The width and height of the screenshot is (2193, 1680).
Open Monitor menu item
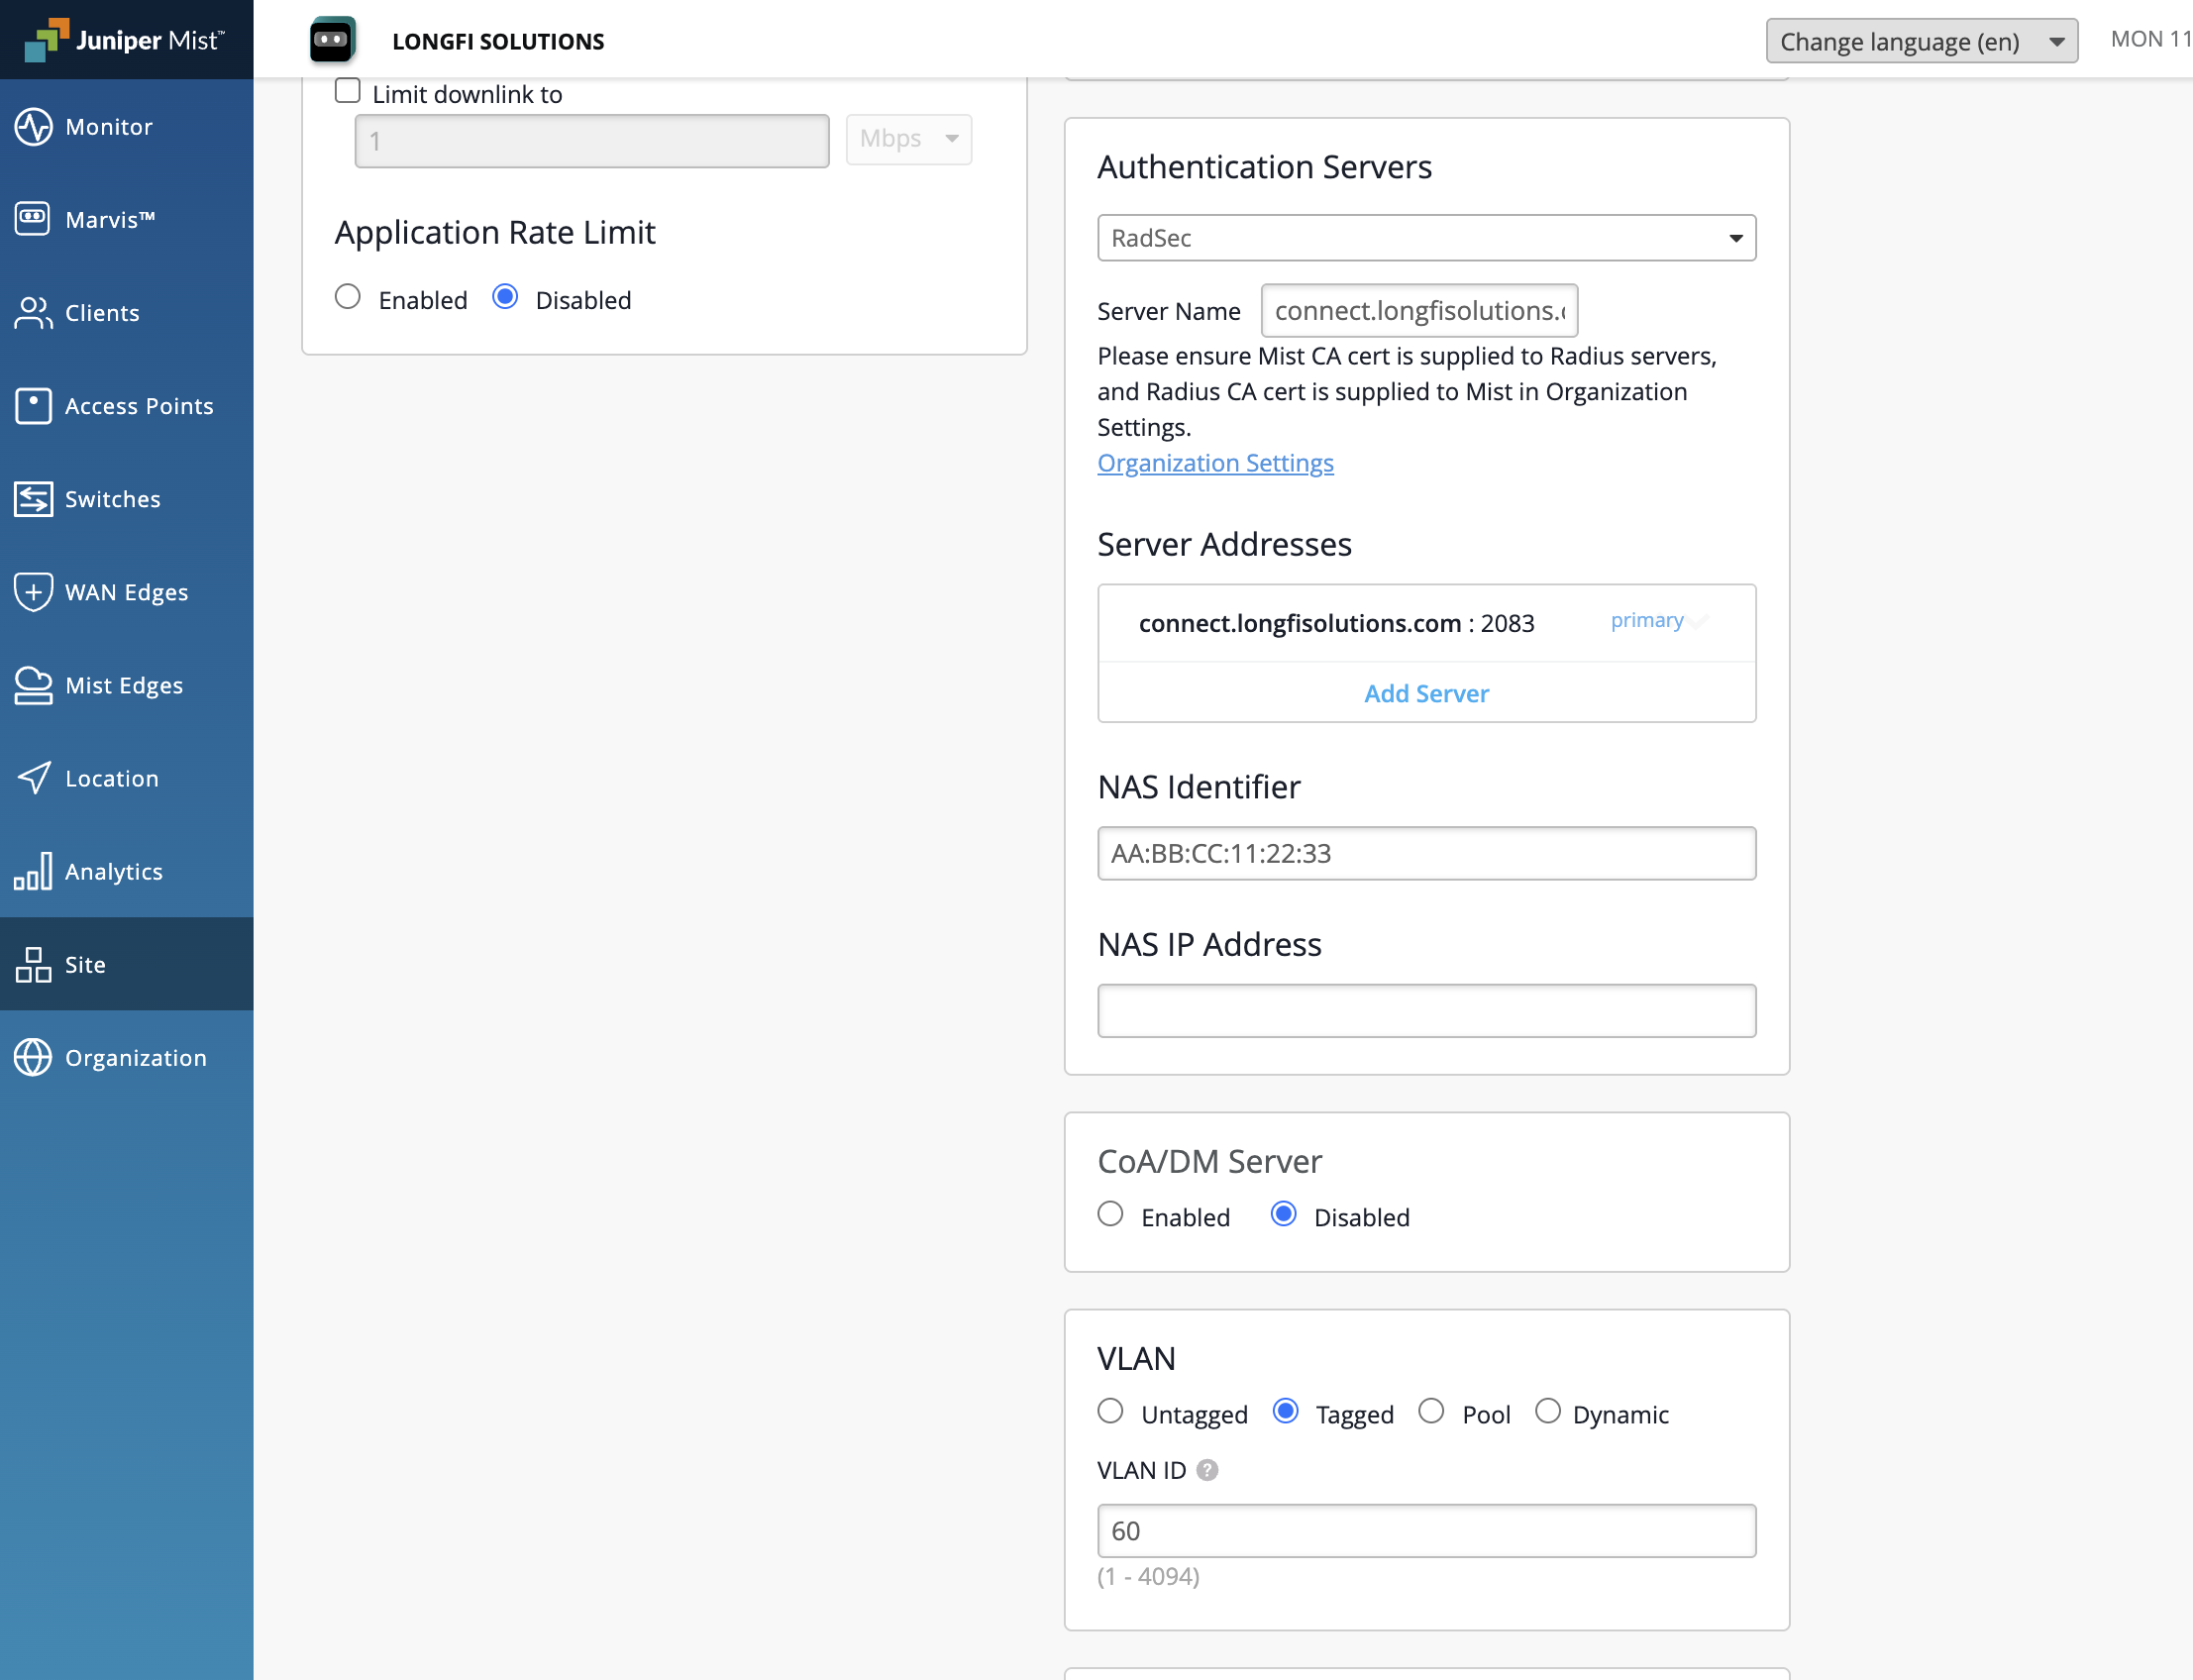[127, 127]
